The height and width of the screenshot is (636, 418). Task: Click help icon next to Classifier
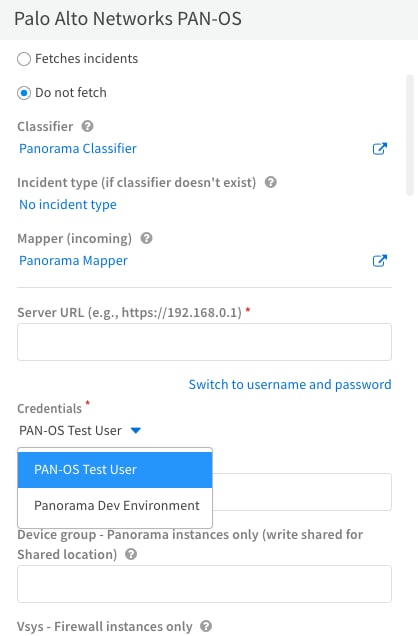click(88, 126)
